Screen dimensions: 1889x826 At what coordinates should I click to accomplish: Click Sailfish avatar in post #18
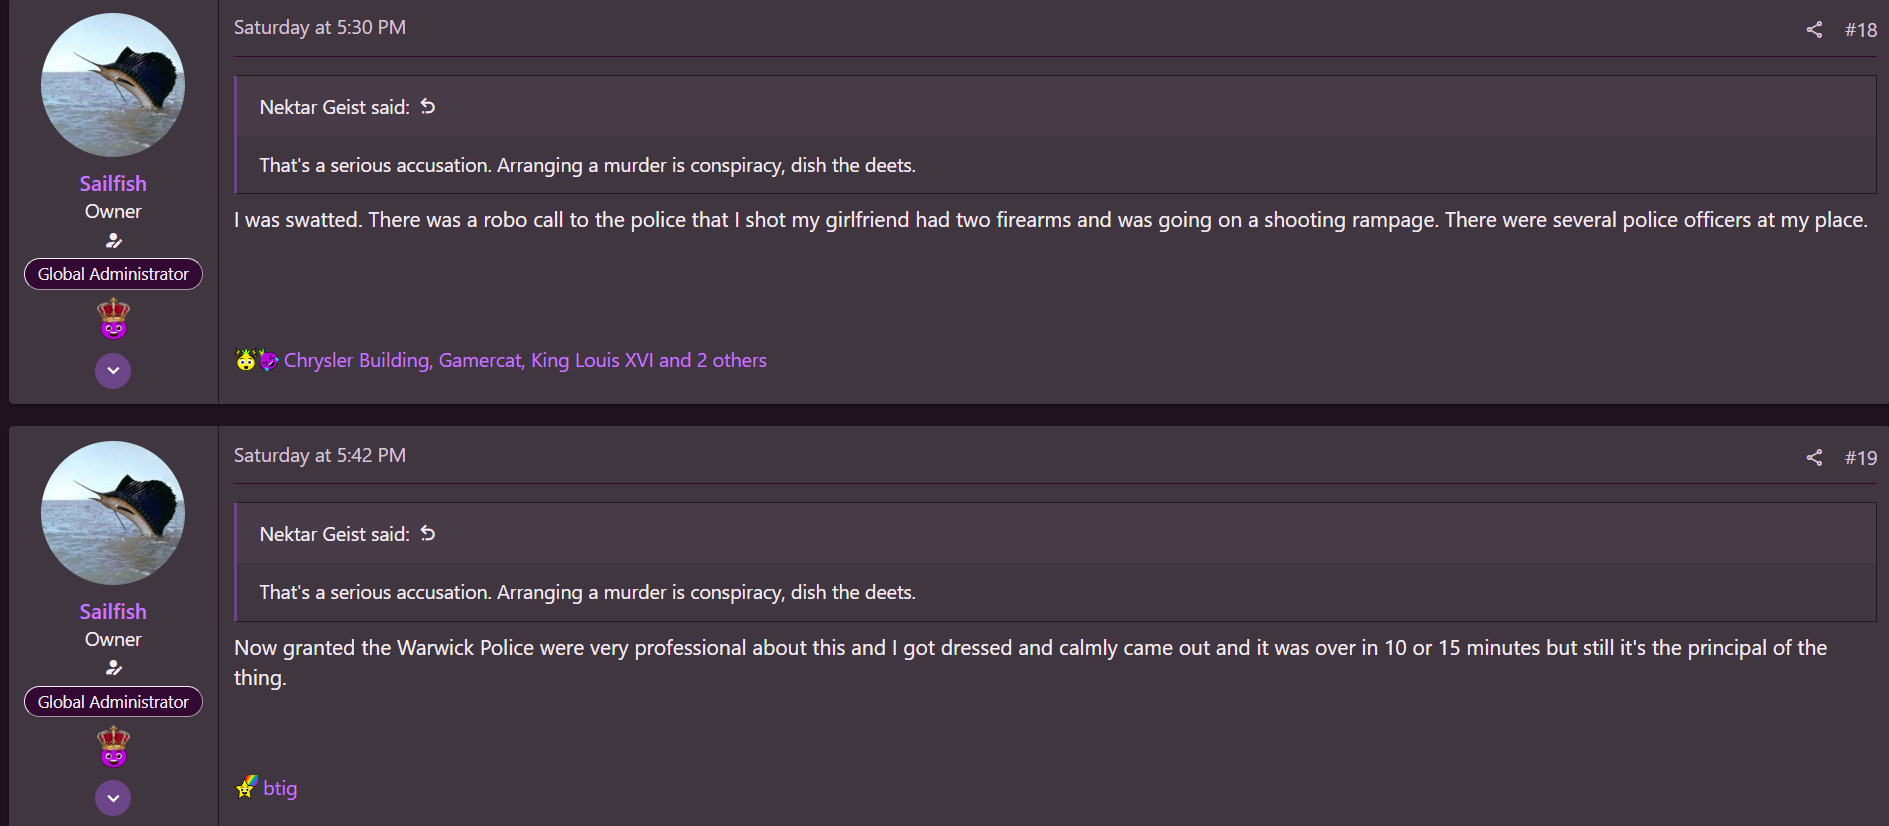click(113, 85)
